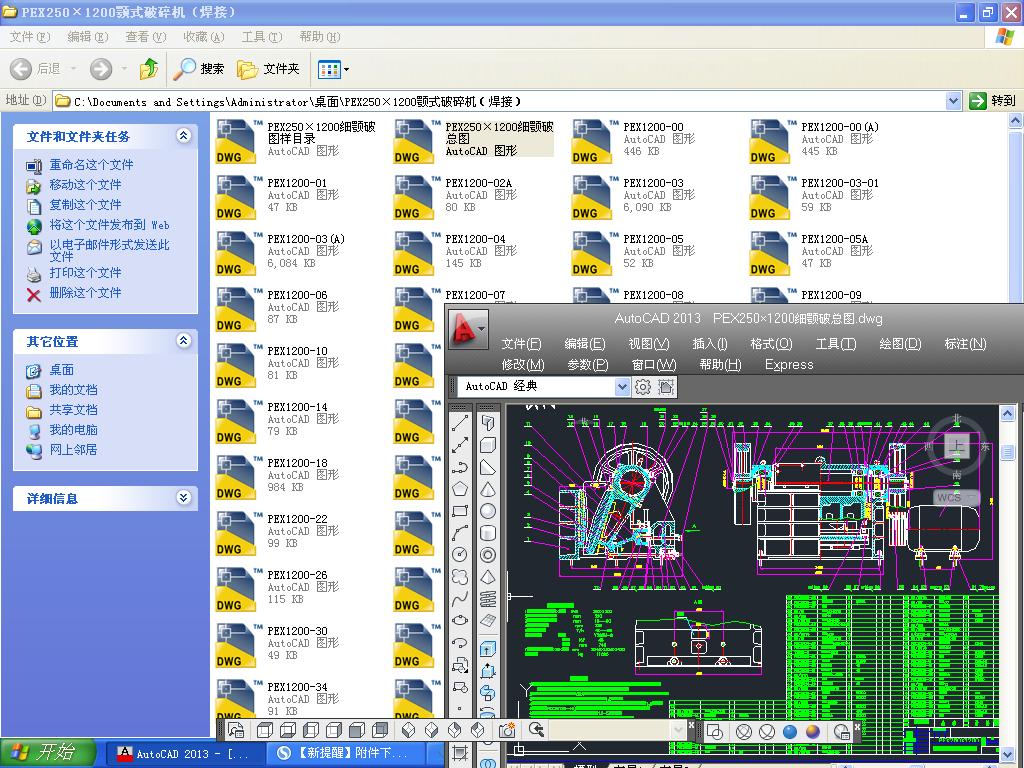Open the Explorer views dropdown button
The height and width of the screenshot is (768, 1024).
[x=333, y=69]
